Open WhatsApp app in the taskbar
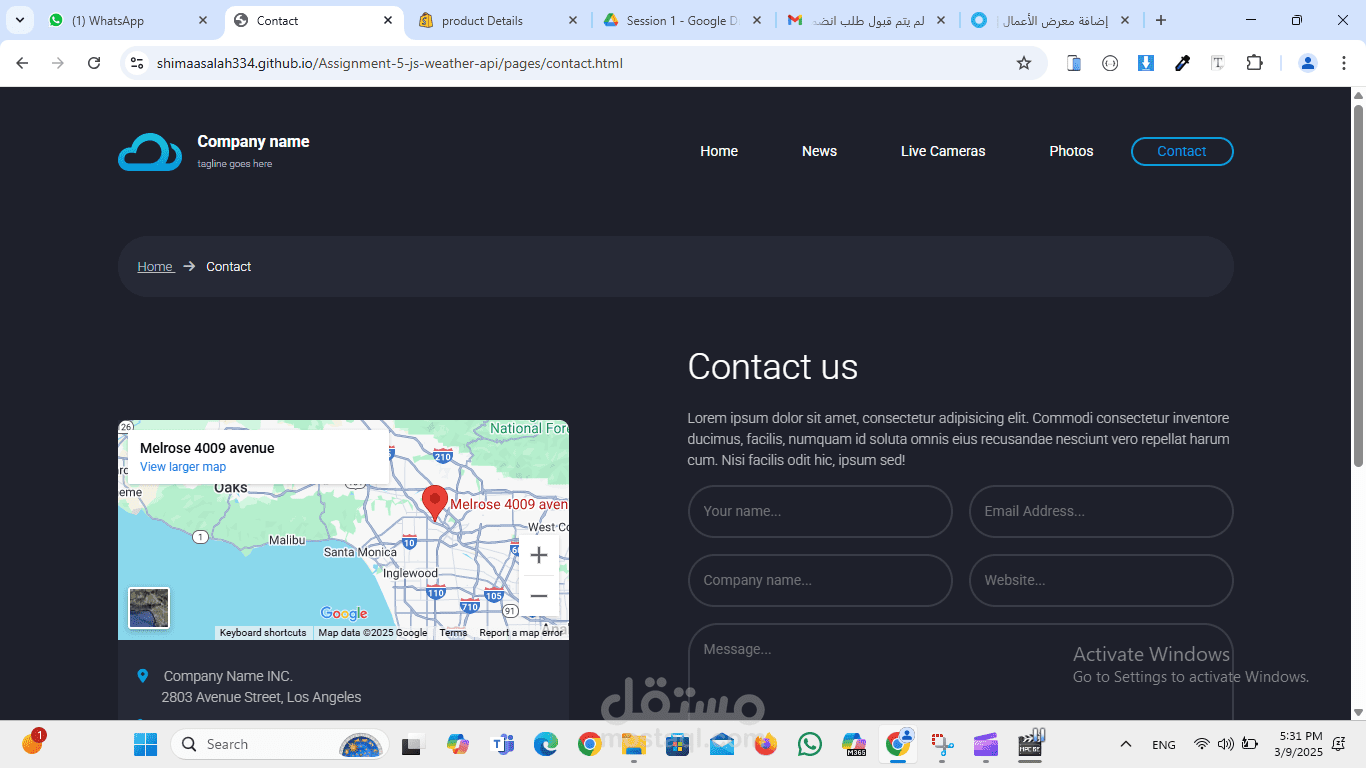Screen dimensions: 1366x768 pos(810,744)
